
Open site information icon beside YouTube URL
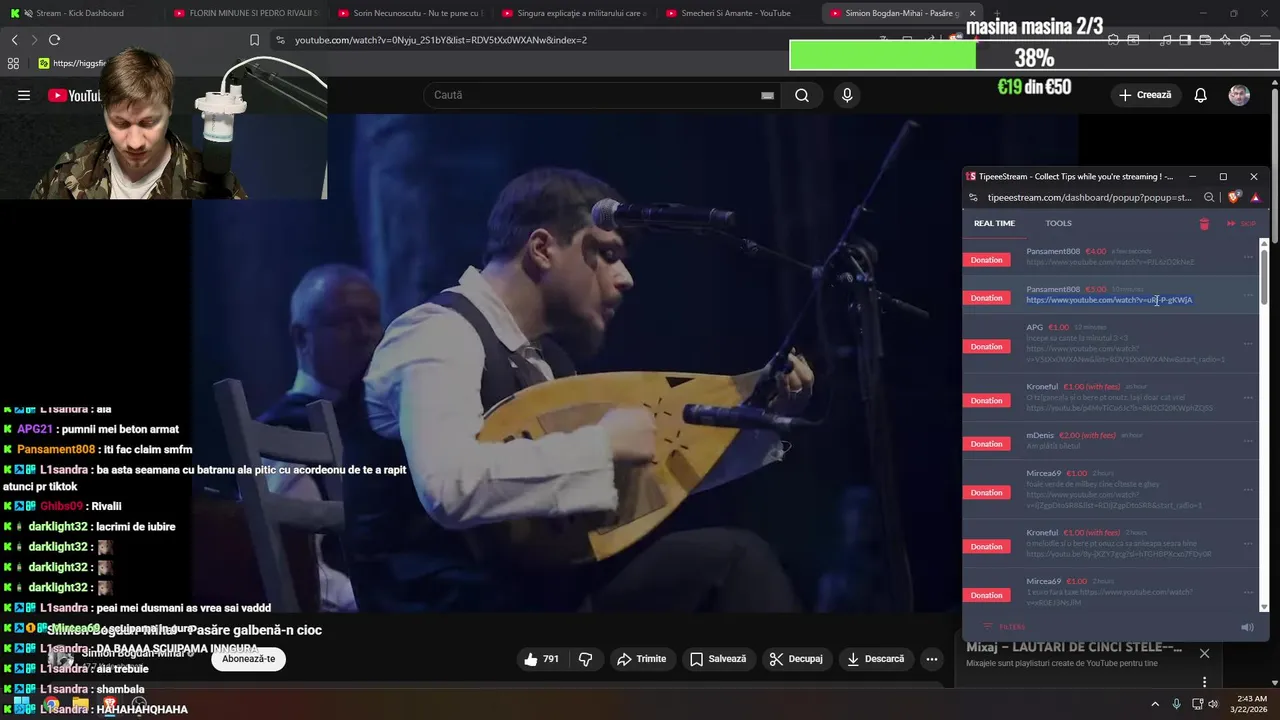click(x=280, y=40)
